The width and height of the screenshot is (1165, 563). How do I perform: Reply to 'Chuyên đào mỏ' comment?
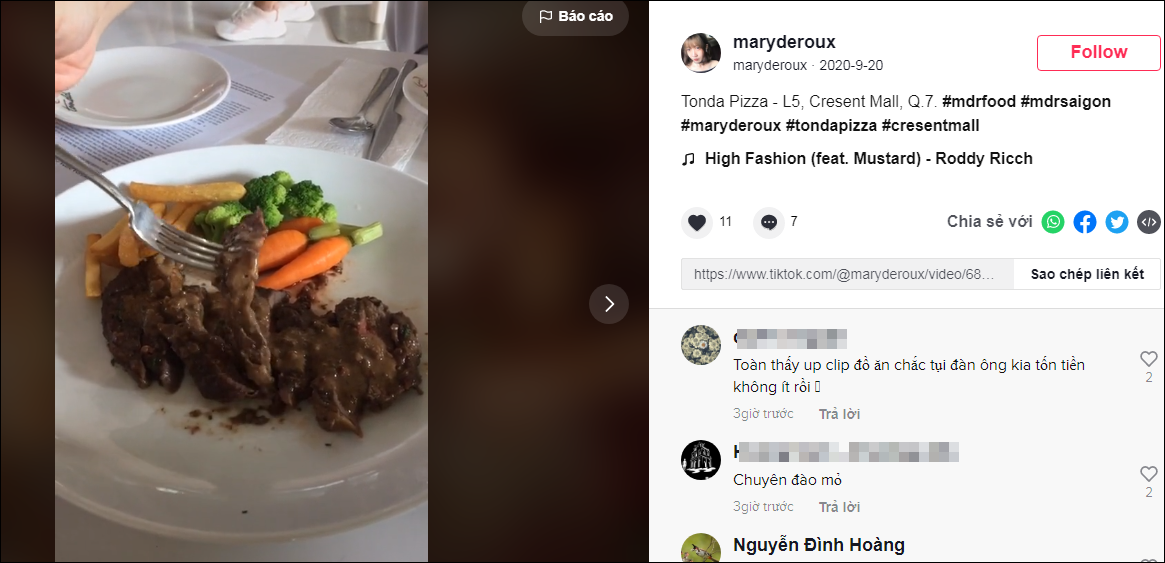(839, 507)
